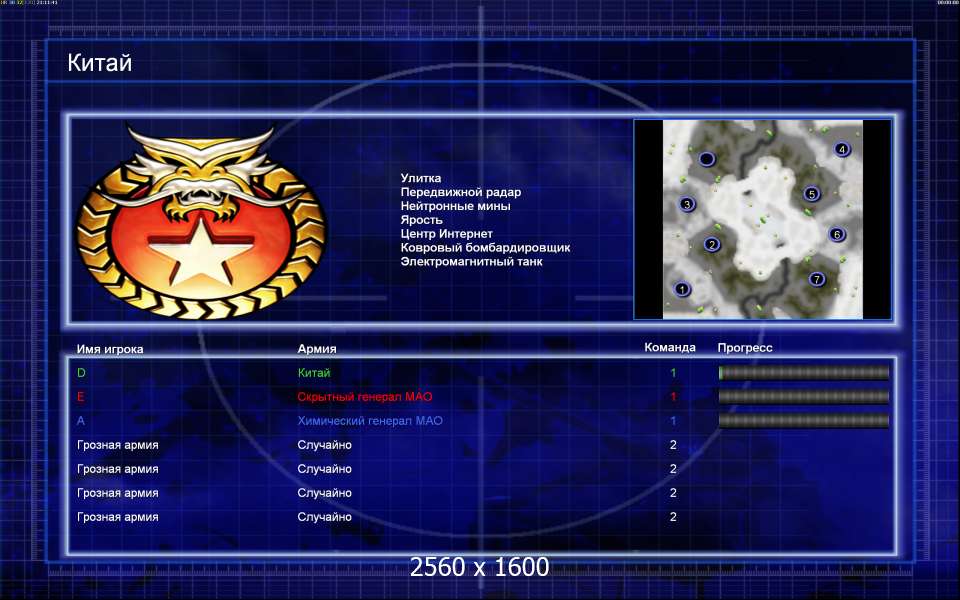Select start position marker 6 on minimap
Viewport: 960px width, 600px height.
(x=837, y=234)
